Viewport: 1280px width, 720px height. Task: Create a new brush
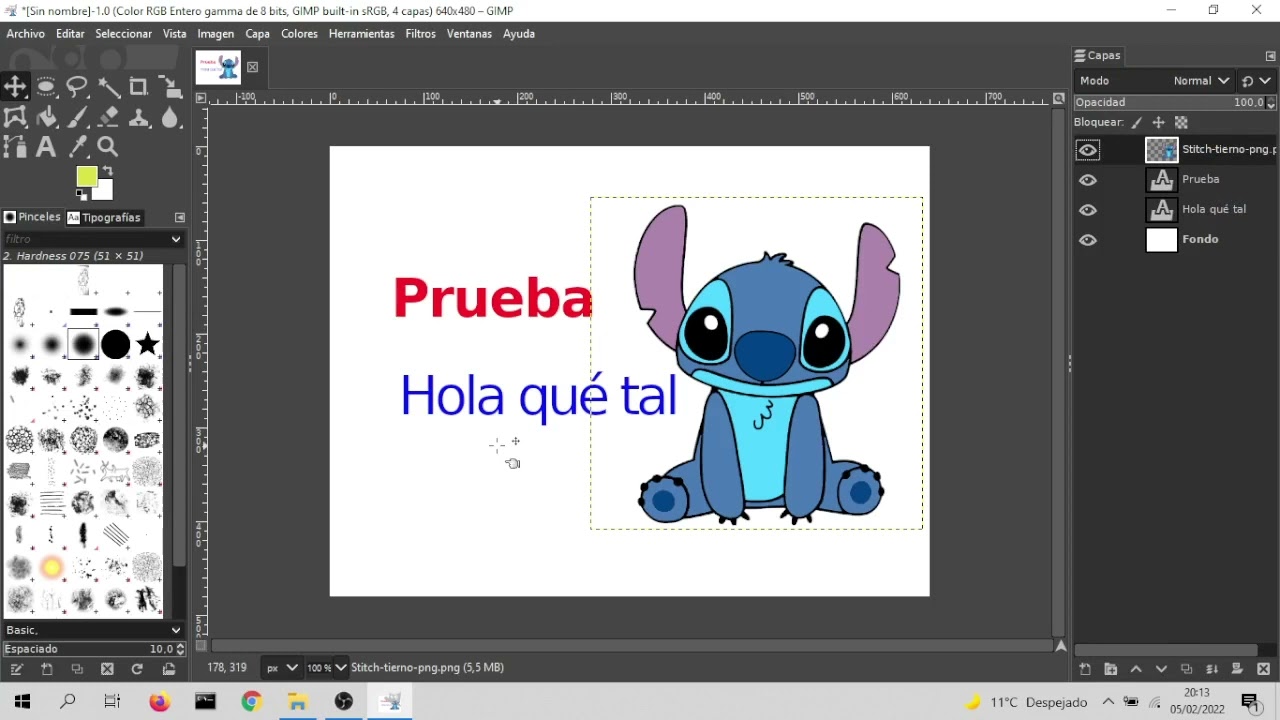tap(47, 669)
